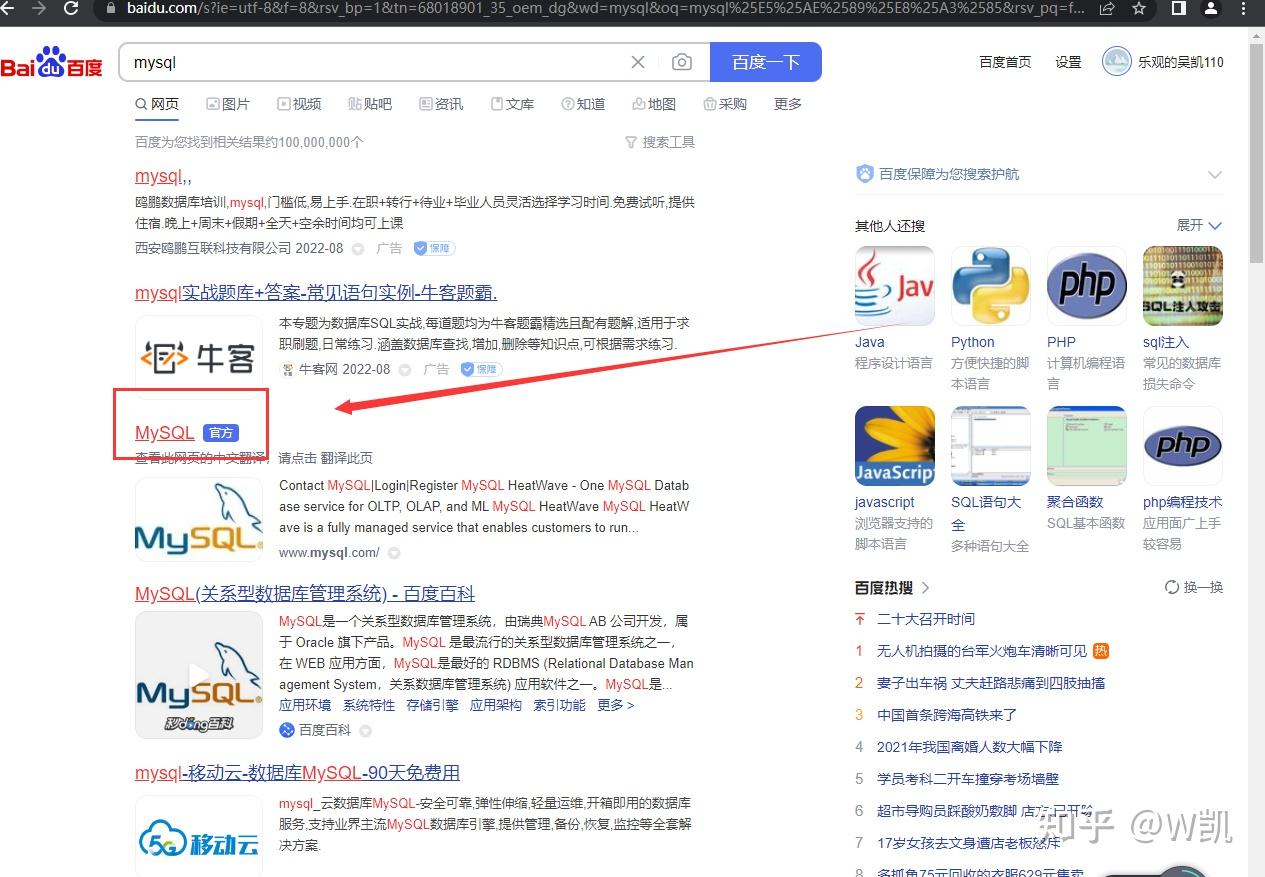Image resolution: width=1265 pixels, height=877 pixels.
Task: Open the php编程技术 thumbnail
Action: point(1183,446)
